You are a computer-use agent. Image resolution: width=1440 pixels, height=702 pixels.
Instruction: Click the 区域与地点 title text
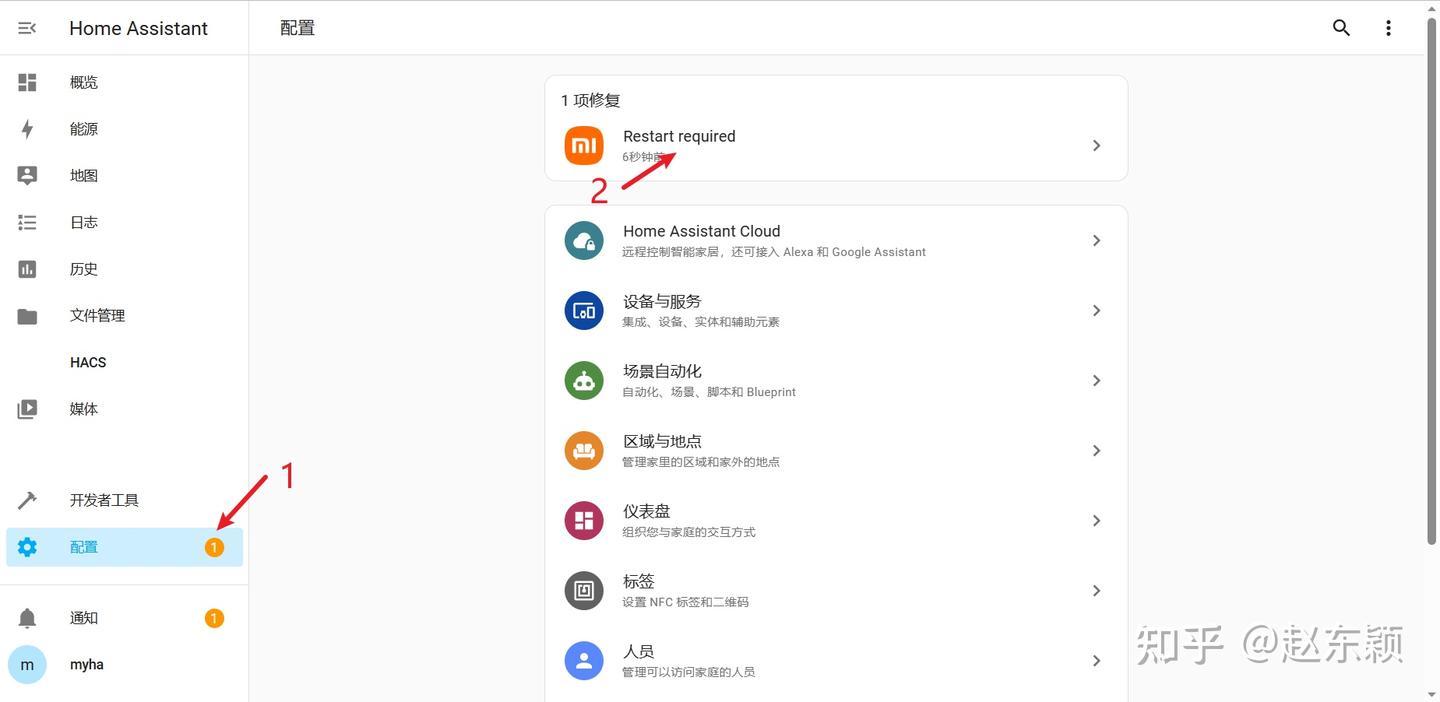coord(662,441)
